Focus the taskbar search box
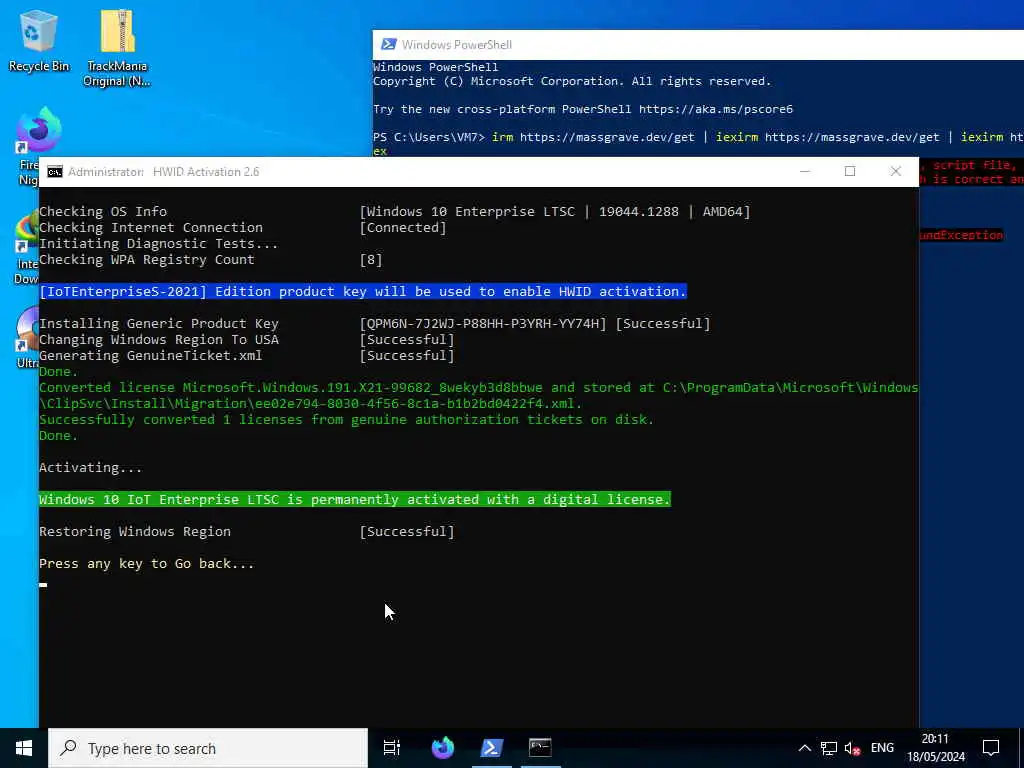The width and height of the screenshot is (1024, 768). coord(208,748)
